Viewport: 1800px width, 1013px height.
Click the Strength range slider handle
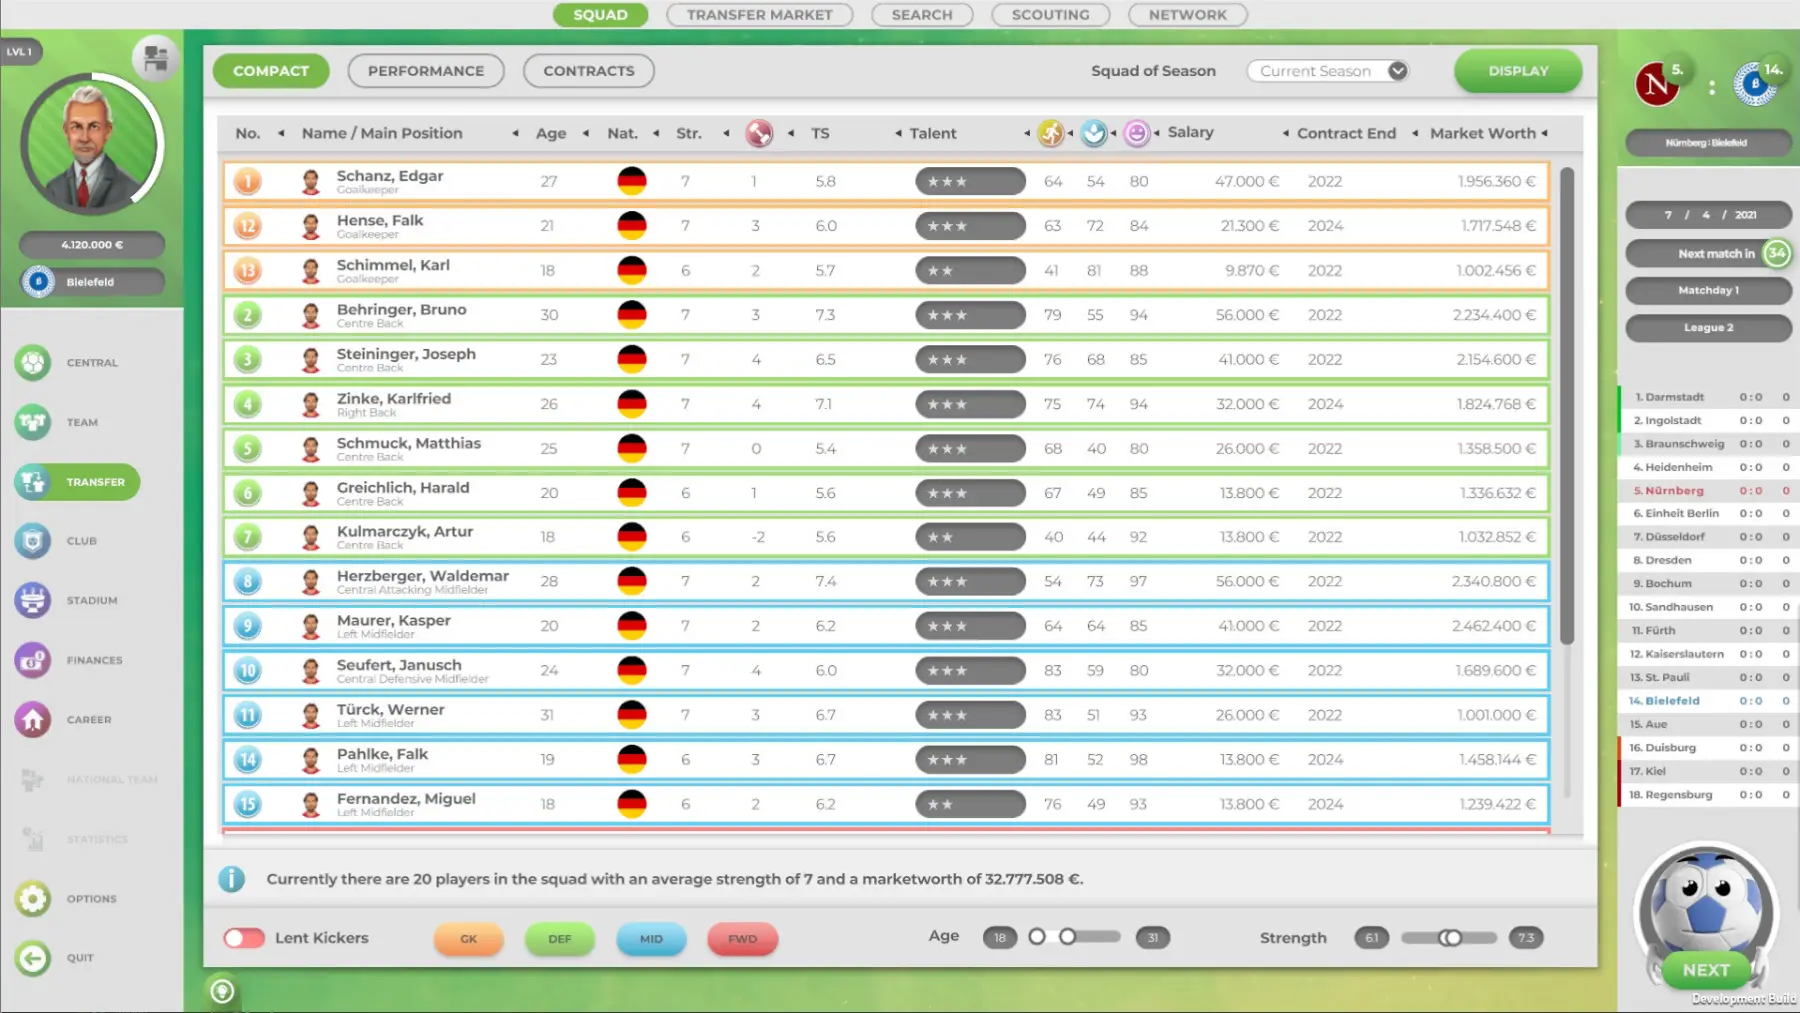click(x=1451, y=938)
